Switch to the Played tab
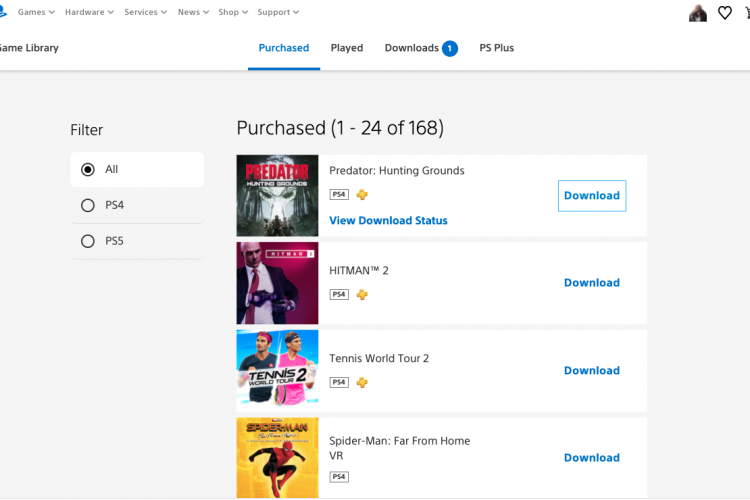The width and height of the screenshot is (750, 500). click(347, 48)
